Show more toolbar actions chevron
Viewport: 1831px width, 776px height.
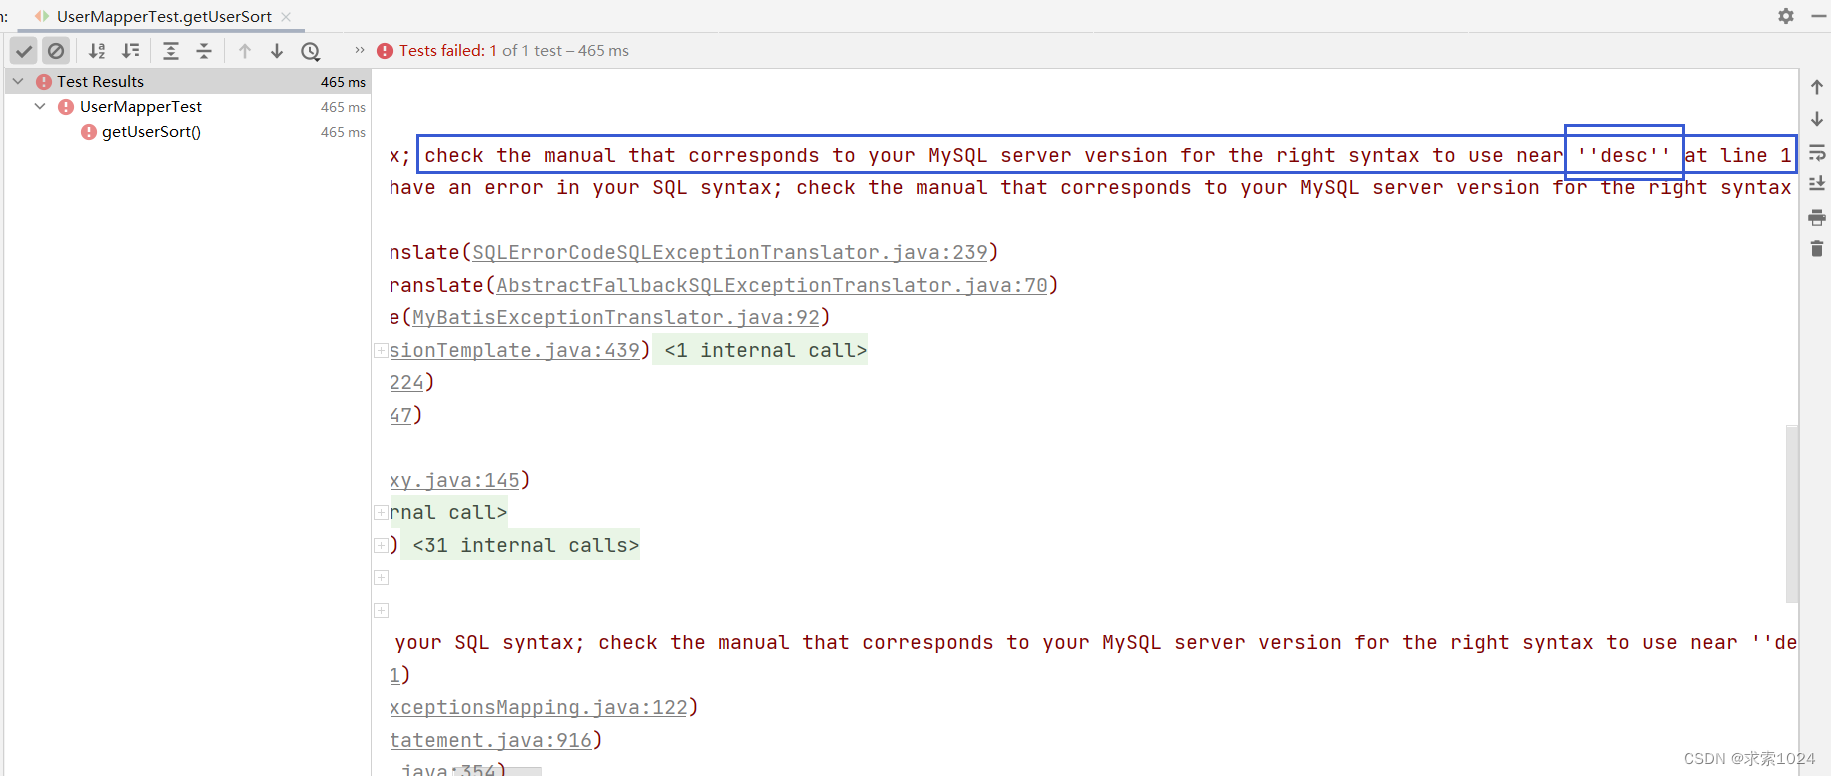[360, 50]
